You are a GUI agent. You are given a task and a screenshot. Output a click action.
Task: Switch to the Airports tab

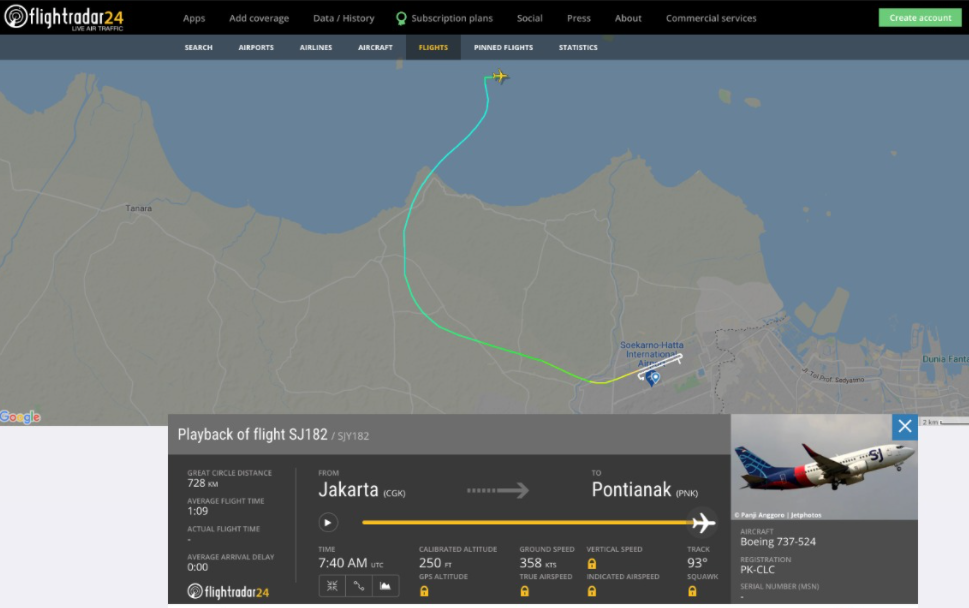click(256, 47)
